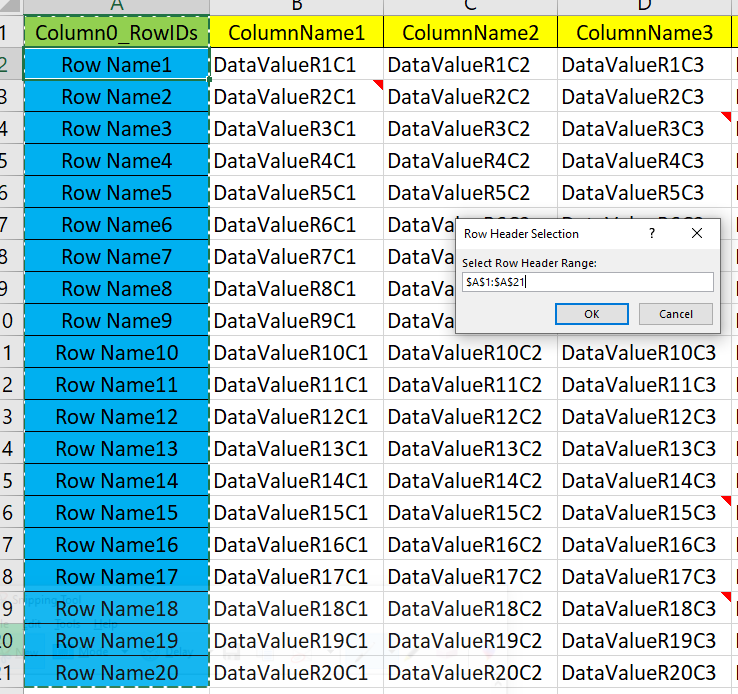Click the Row Name10 cell
Image resolution: width=738 pixels, height=694 pixels.
click(x=116, y=353)
